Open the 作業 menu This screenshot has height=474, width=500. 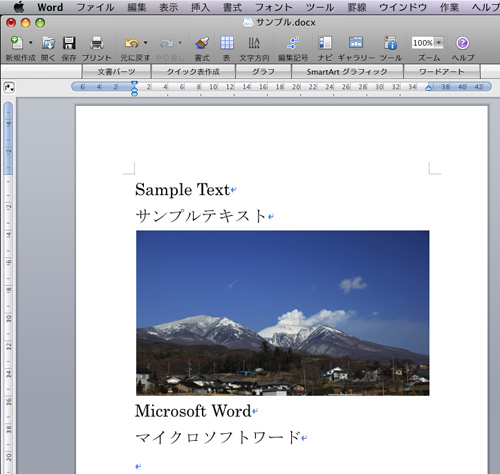449,7
